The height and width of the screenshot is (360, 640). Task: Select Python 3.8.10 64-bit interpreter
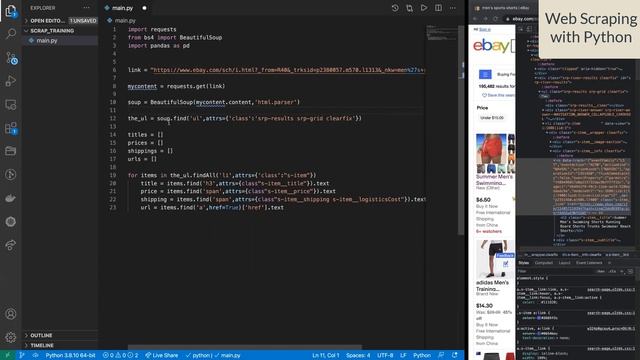click(x=70, y=355)
